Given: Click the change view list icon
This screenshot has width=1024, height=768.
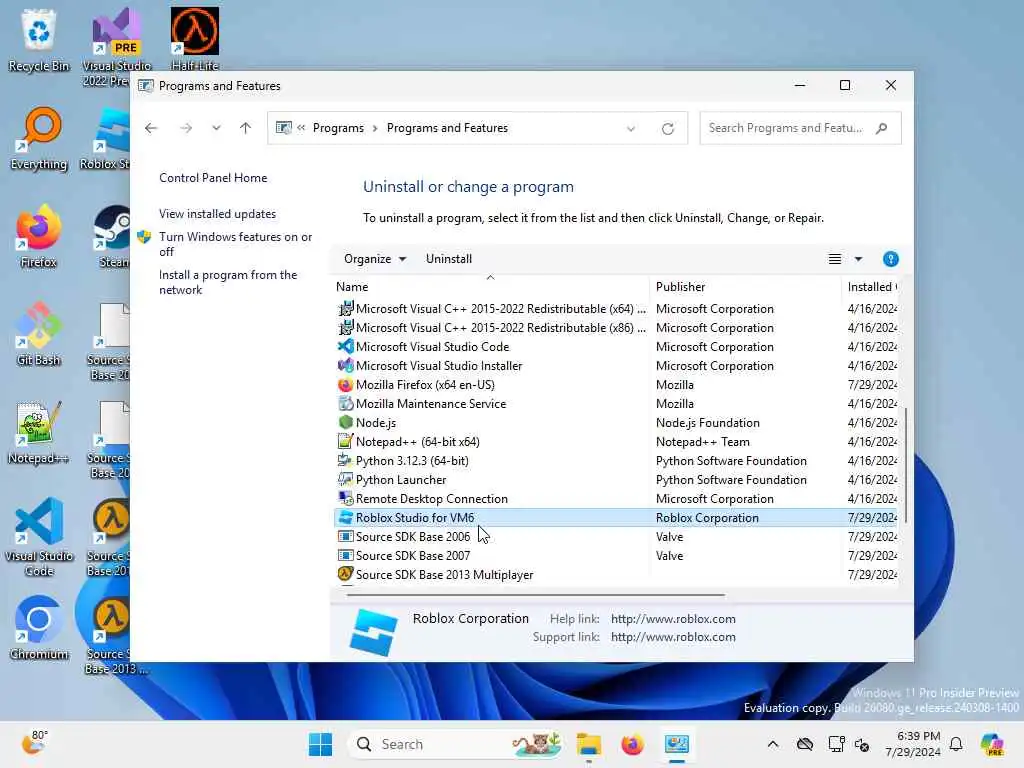Looking at the screenshot, I should pyautogui.click(x=835, y=259).
